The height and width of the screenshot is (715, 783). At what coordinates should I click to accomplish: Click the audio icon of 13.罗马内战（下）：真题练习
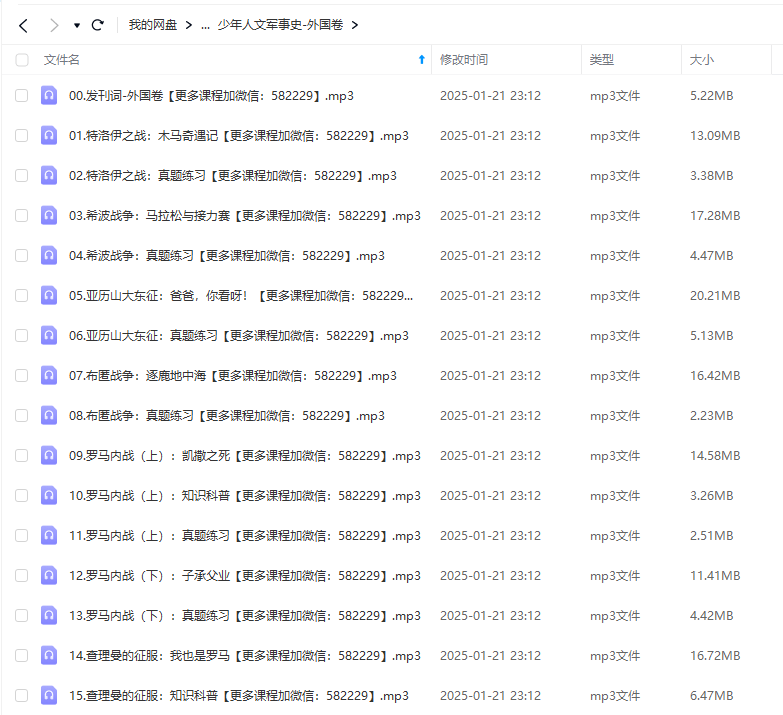(x=49, y=615)
